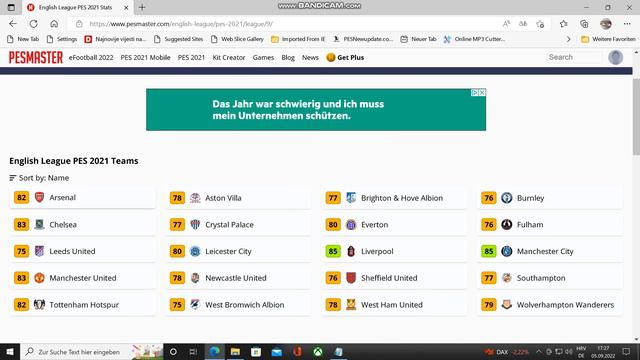This screenshot has width=640, height=360.
Task: Select the Chelsea team crest icon
Action: click(39, 224)
